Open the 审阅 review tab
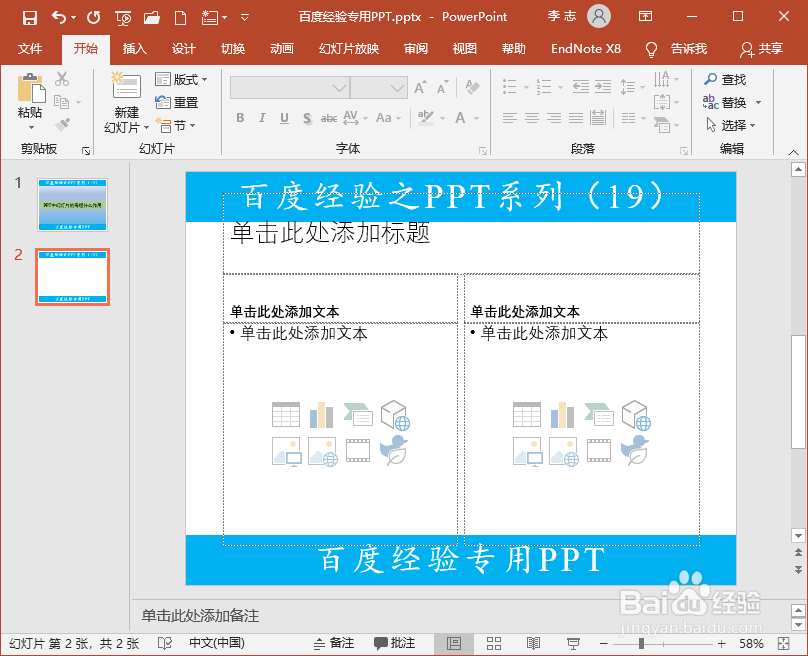808x656 pixels. point(415,49)
